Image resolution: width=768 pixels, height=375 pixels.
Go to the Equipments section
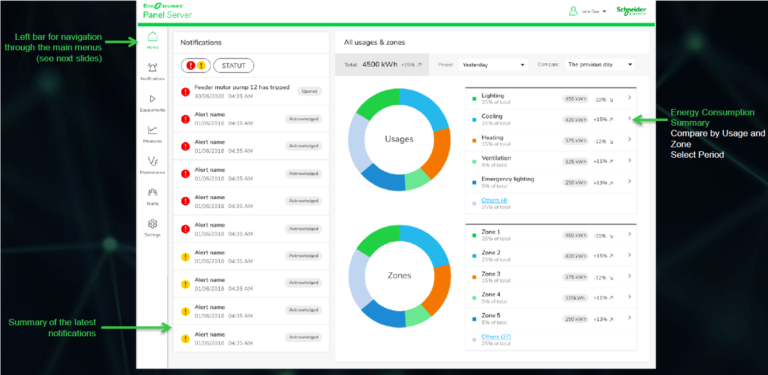point(153,102)
